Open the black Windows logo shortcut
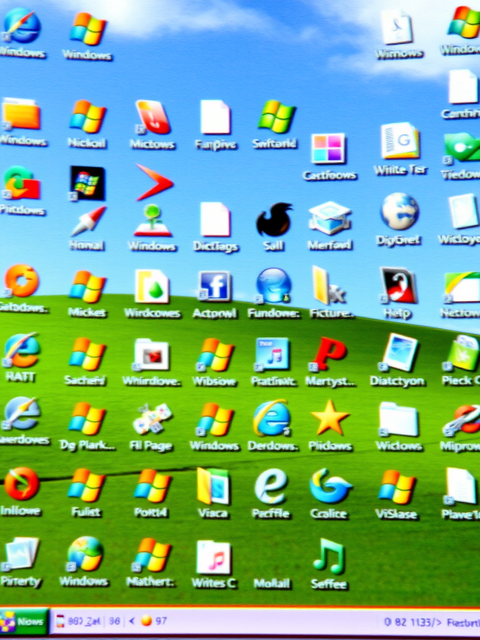The width and height of the screenshot is (480, 640). pyautogui.click(x=87, y=183)
